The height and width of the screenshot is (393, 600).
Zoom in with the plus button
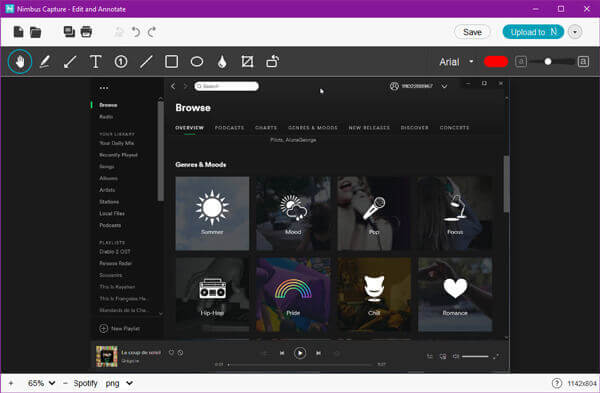point(11,383)
